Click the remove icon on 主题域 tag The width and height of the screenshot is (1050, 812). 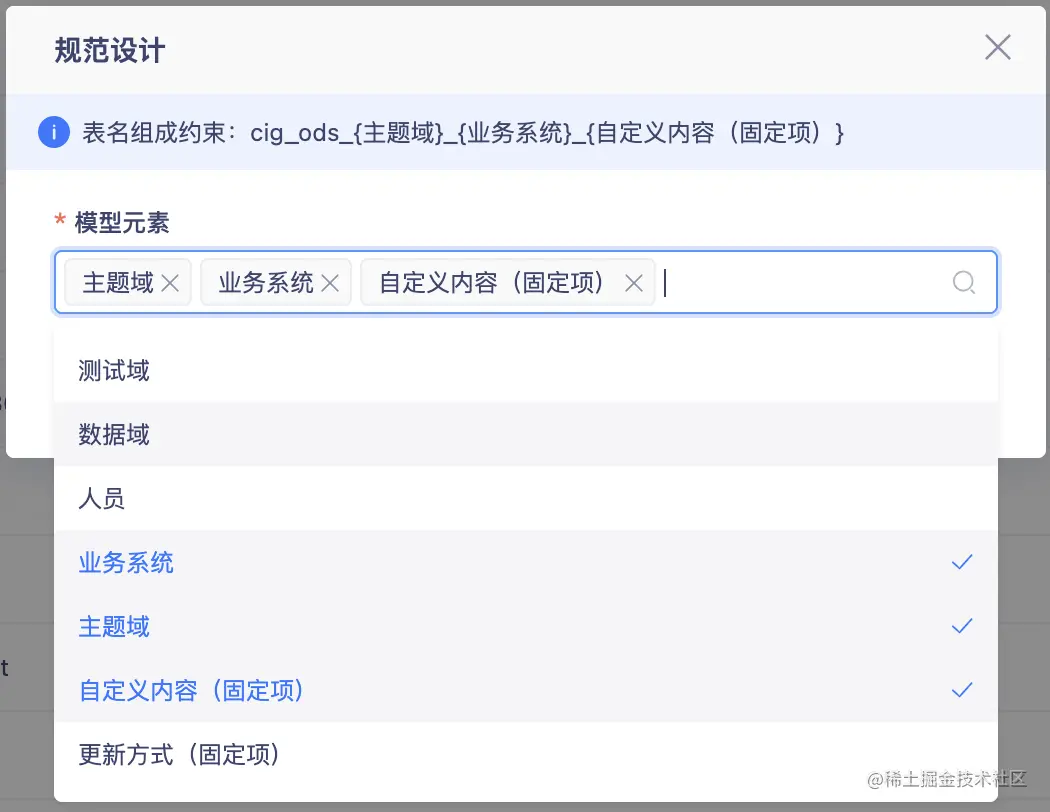(x=169, y=282)
